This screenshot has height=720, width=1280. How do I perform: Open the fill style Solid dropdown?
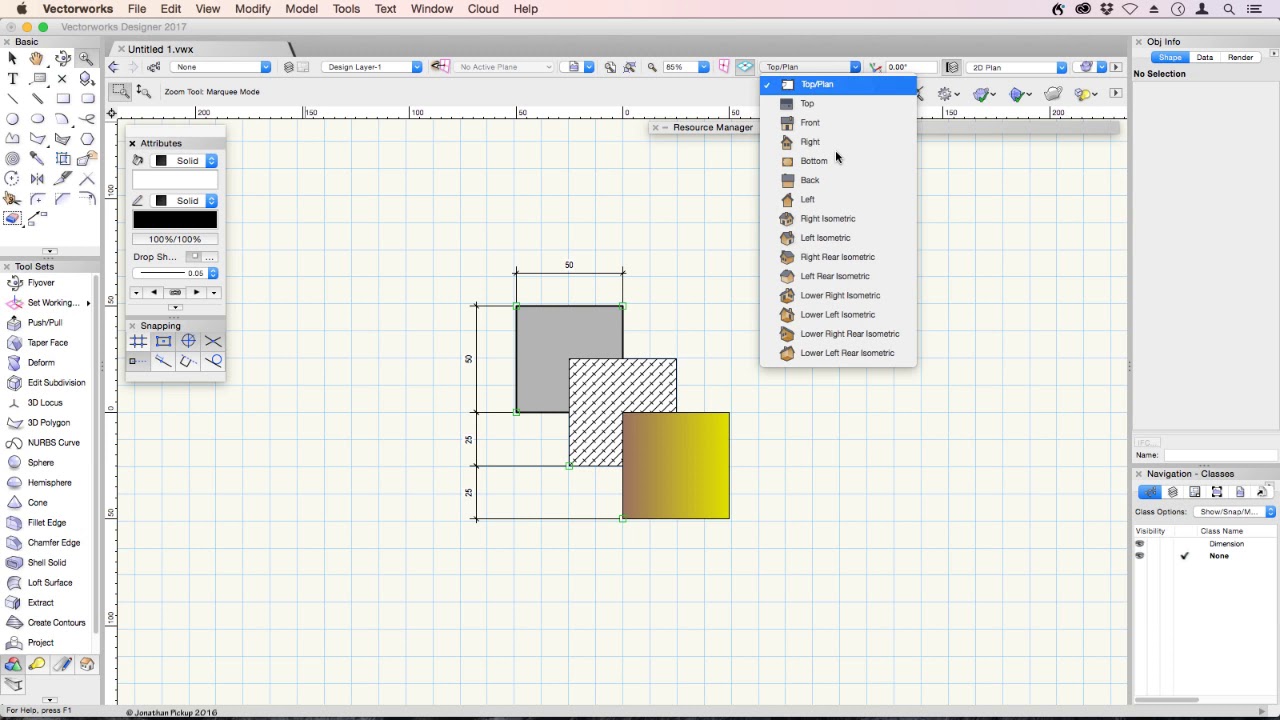[185, 161]
